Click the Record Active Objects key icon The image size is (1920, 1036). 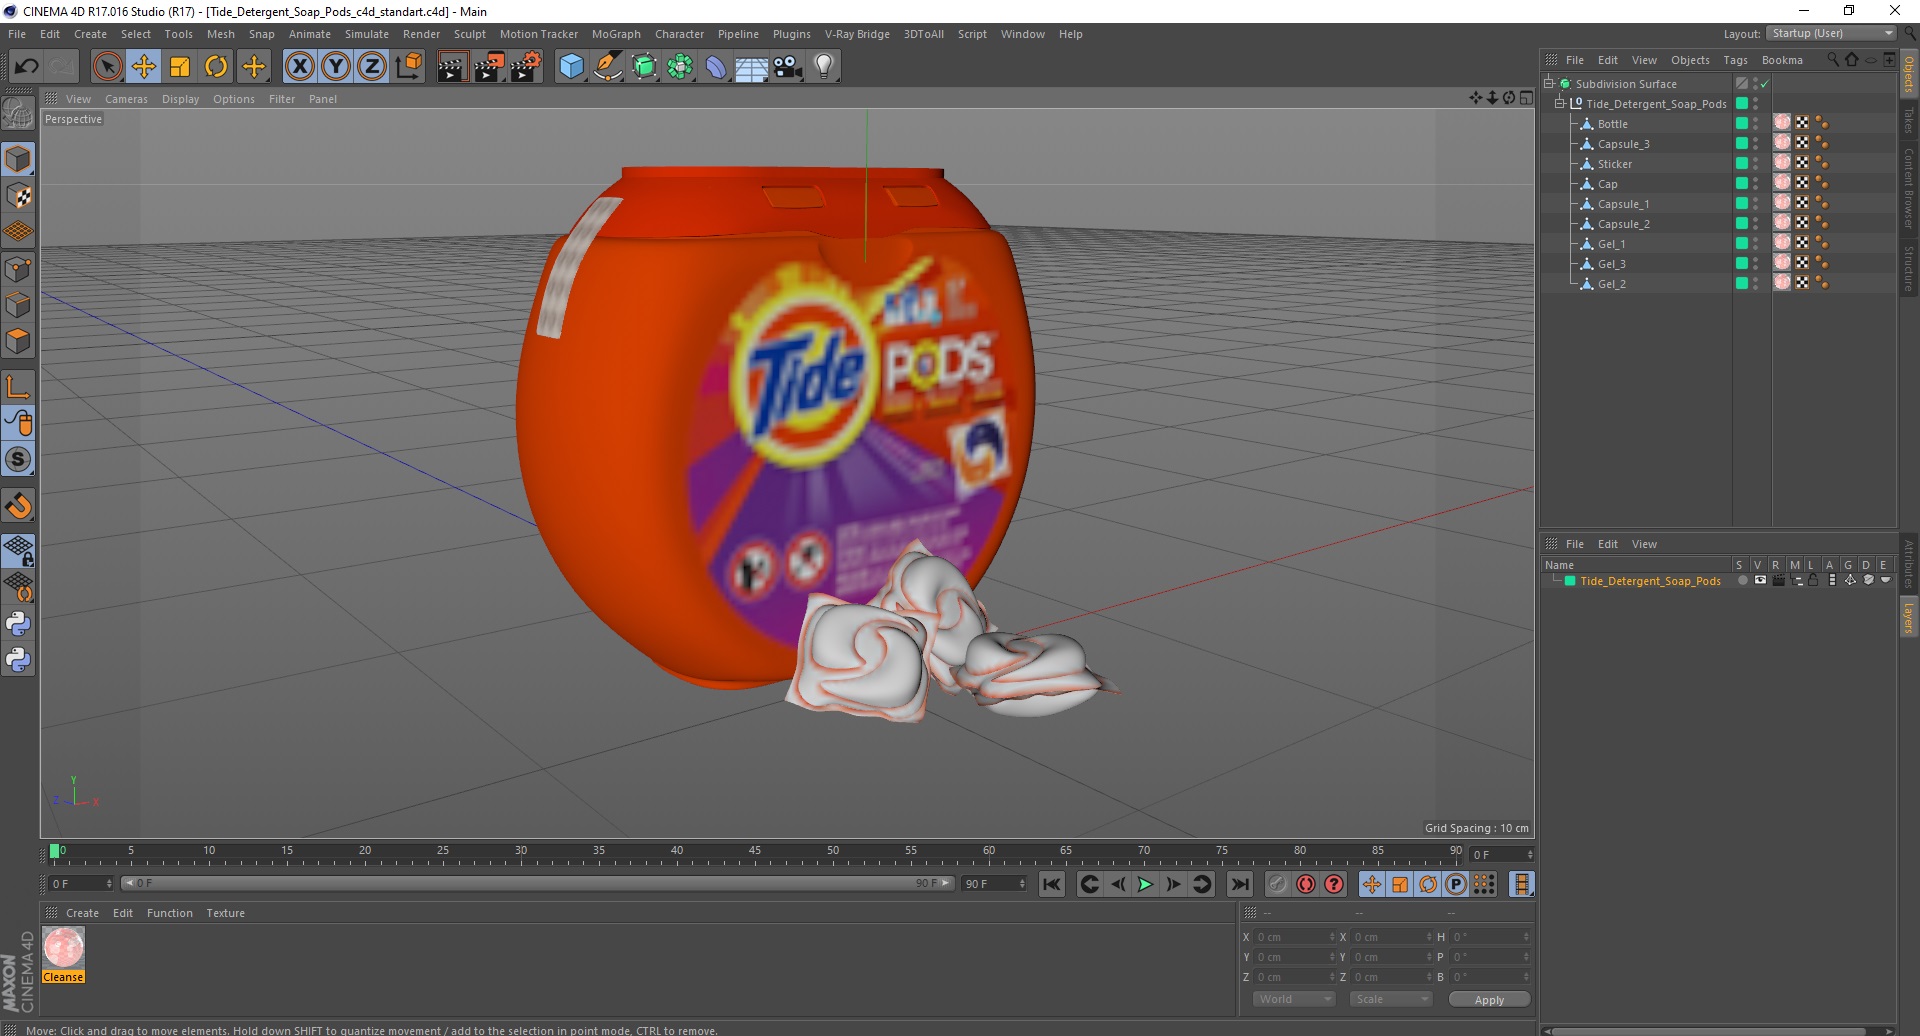pos(1278,884)
